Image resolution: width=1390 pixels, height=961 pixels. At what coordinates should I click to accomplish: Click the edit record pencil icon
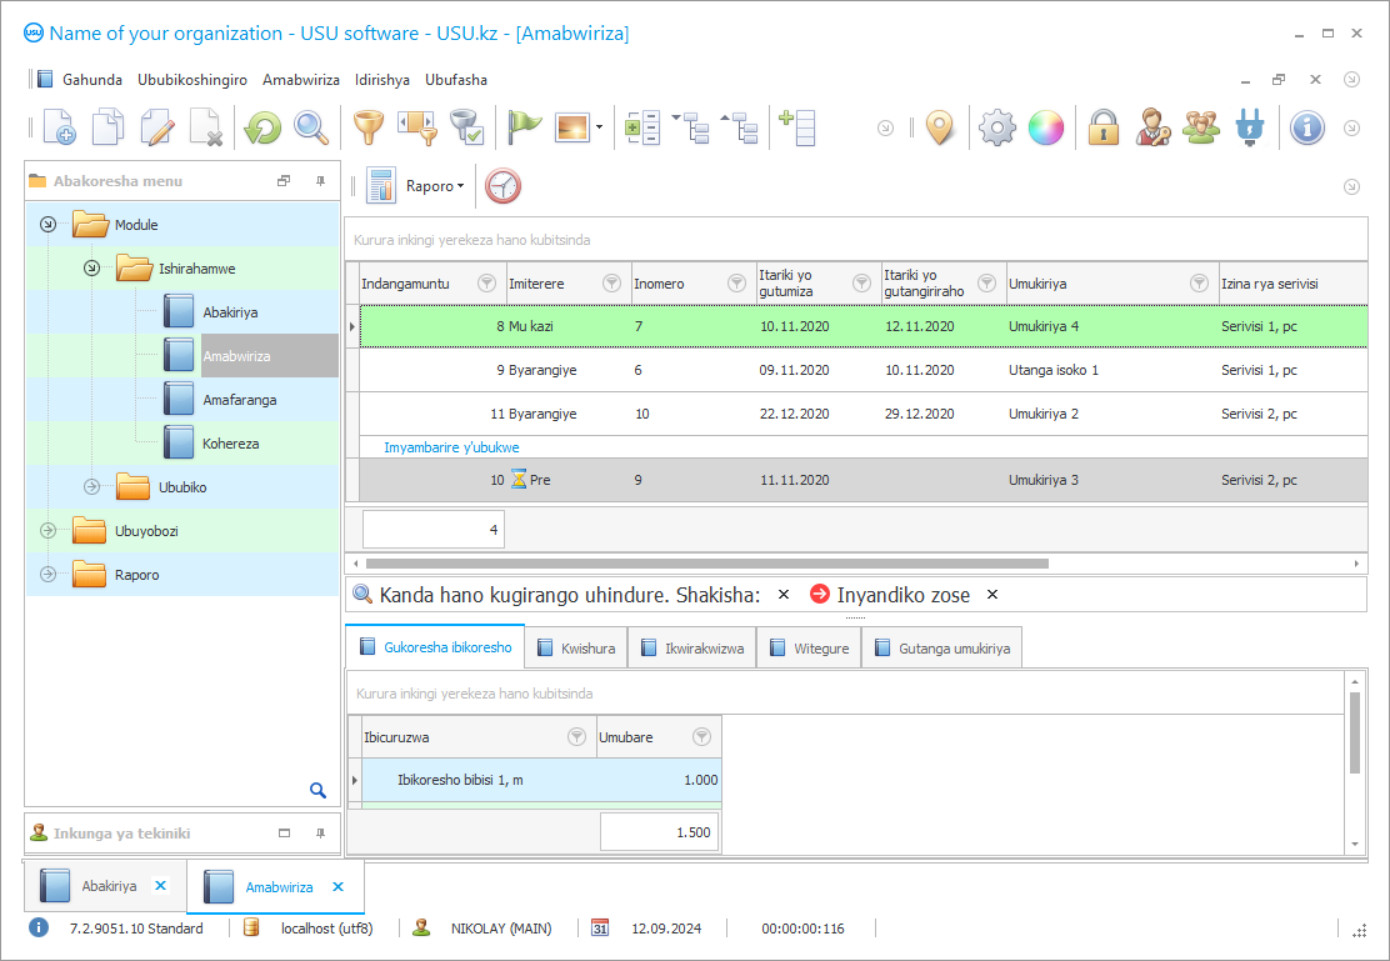157,128
